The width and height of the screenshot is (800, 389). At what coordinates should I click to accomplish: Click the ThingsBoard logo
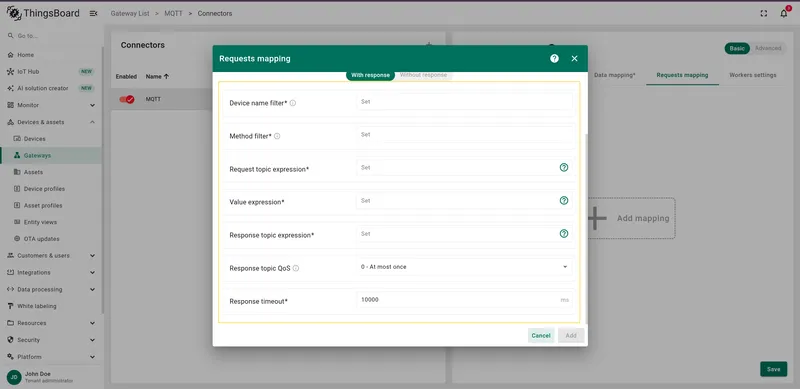pos(43,13)
